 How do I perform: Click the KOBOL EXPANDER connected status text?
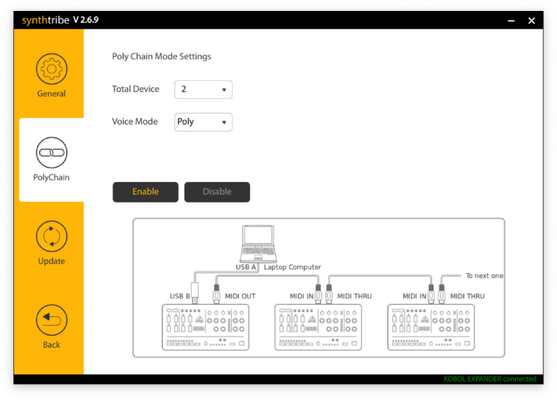490,379
